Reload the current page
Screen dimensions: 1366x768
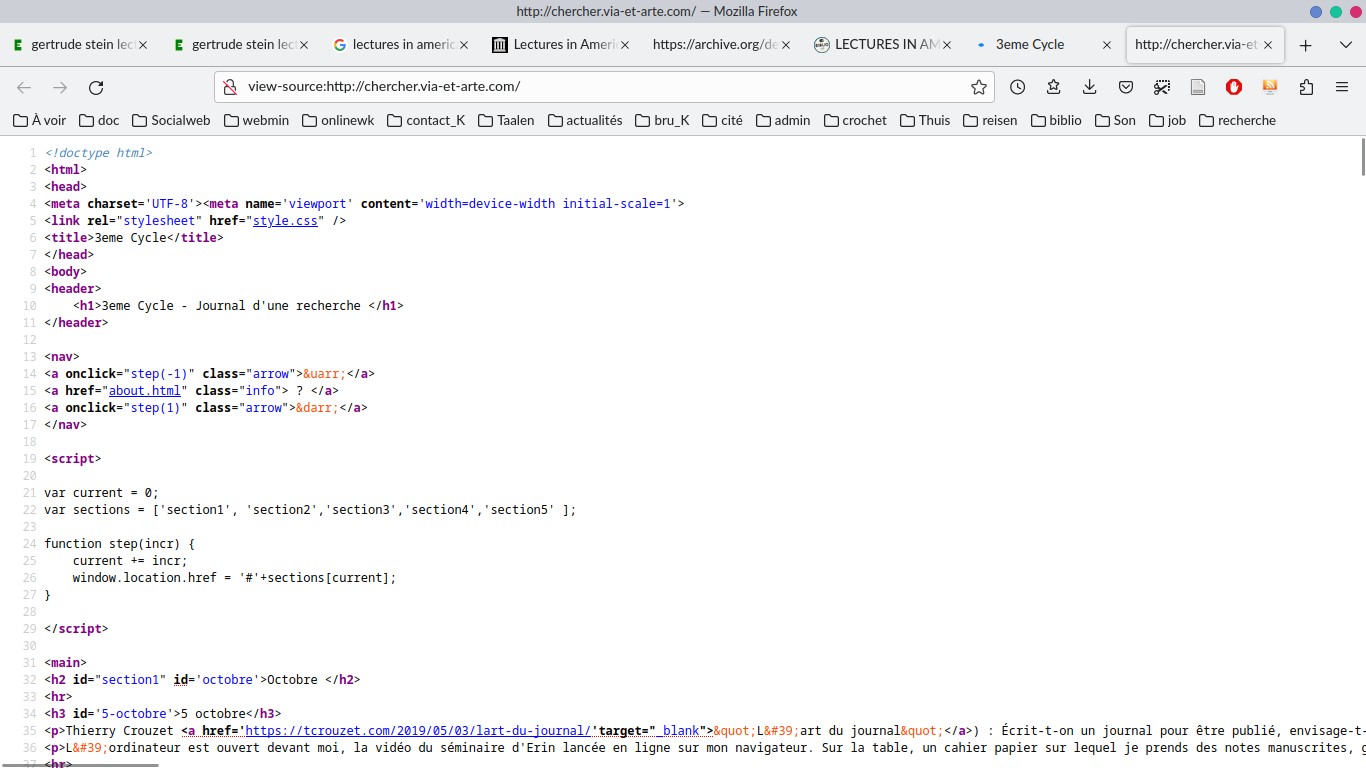coord(96,87)
